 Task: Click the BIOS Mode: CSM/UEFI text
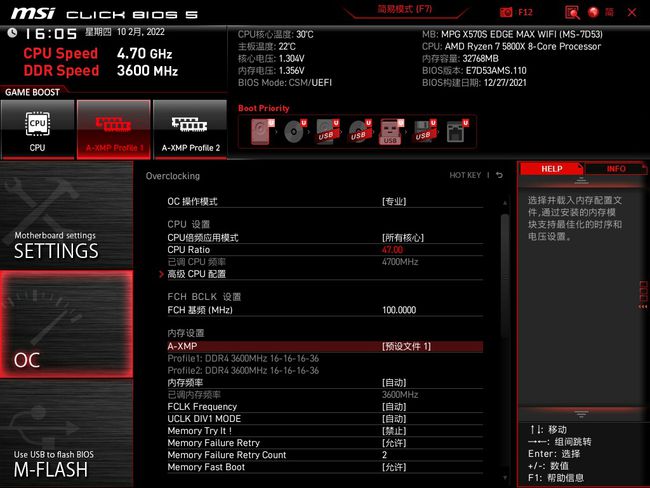(285, 83)
